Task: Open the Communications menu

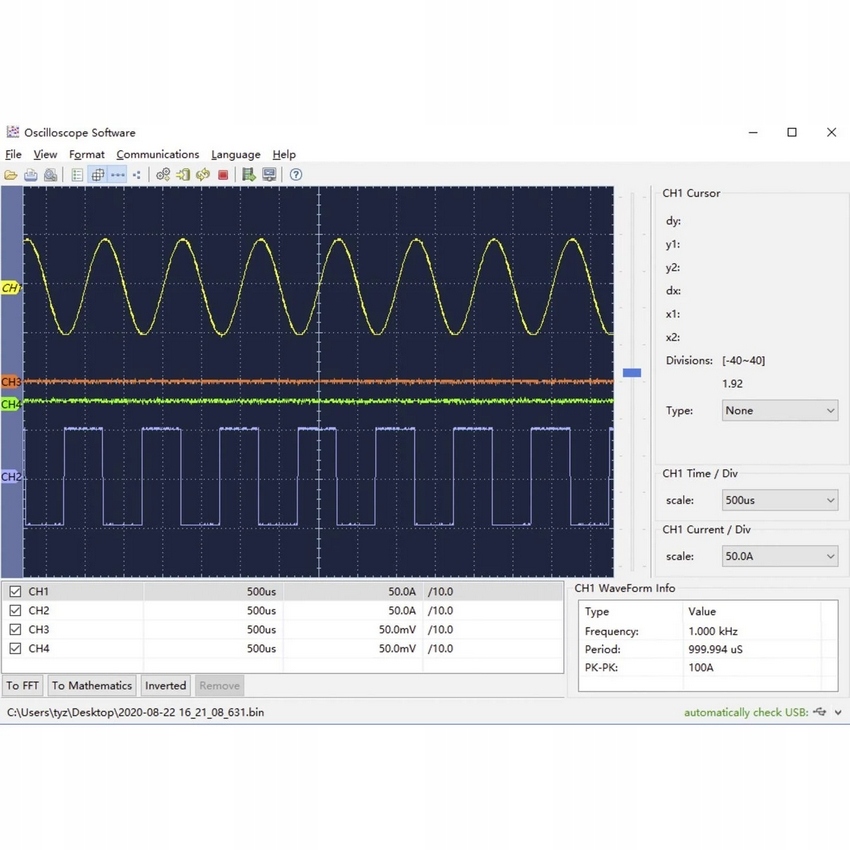Action: [157, 155]
